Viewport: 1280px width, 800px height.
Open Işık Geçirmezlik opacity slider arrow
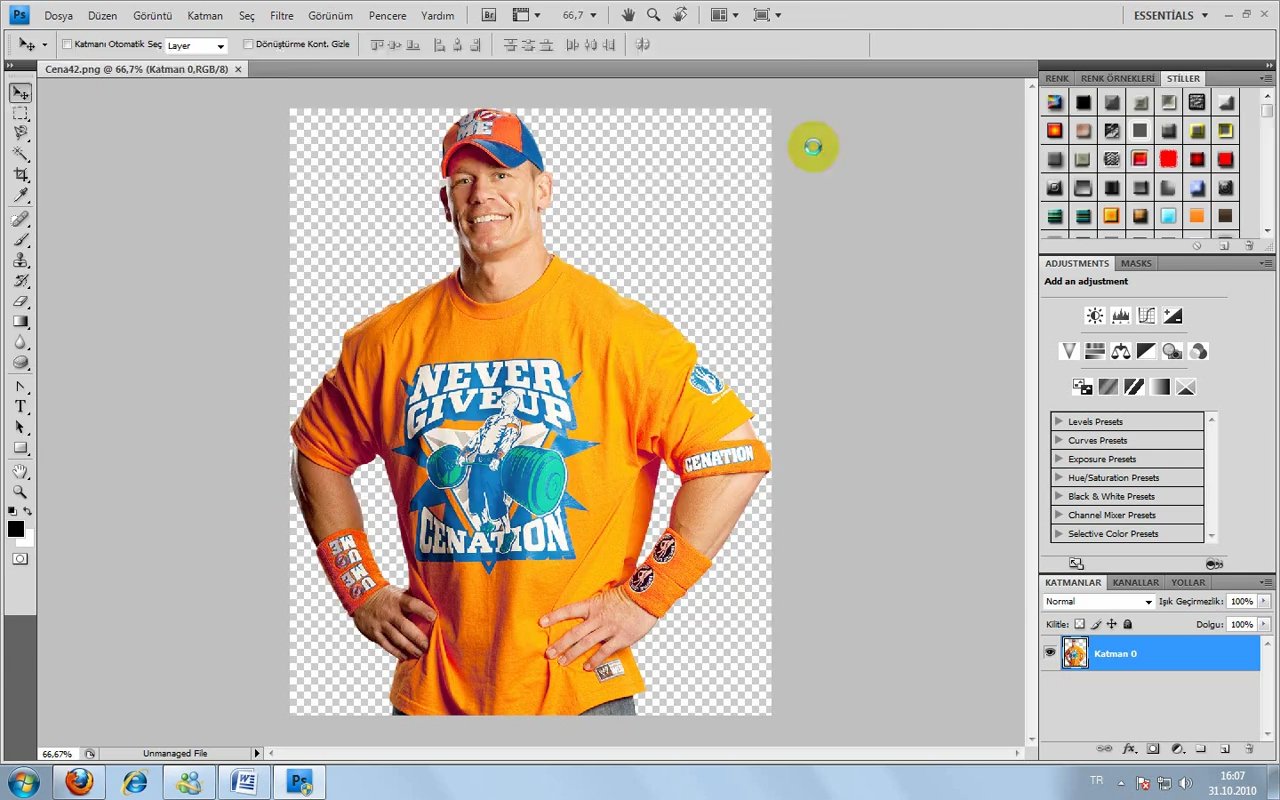tap(1265, 602)
